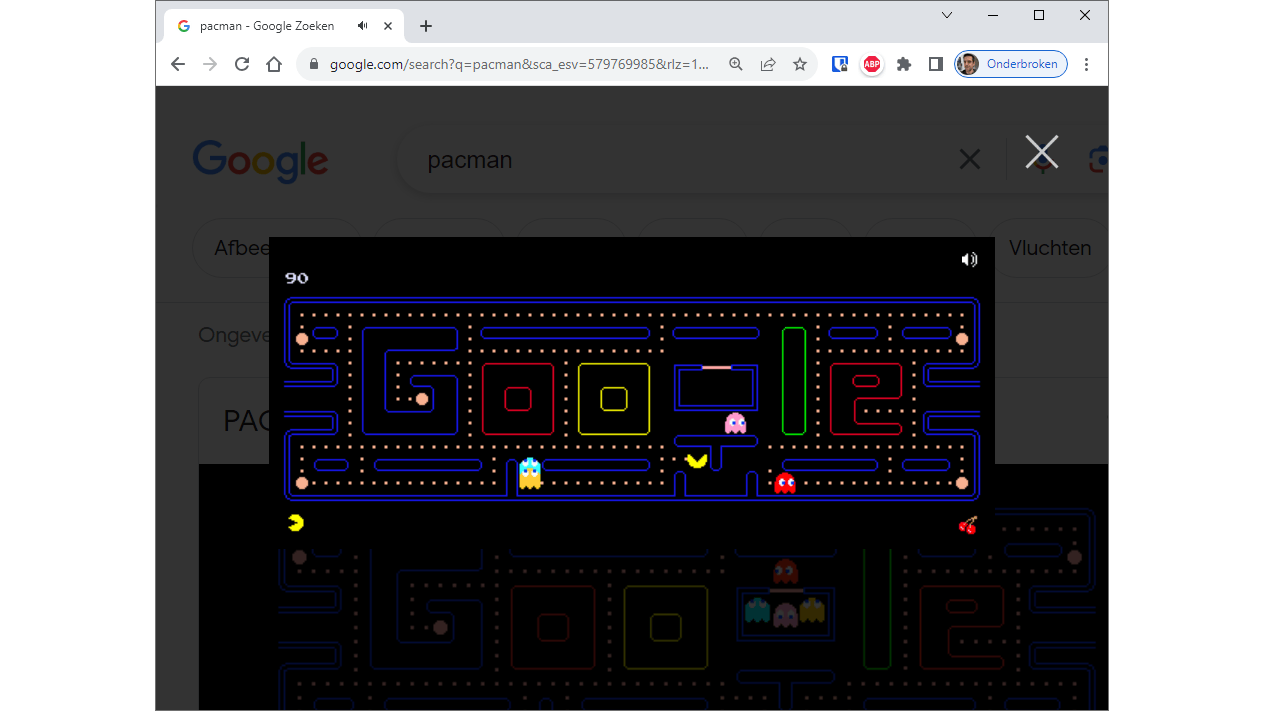Click the red first o letter block in maze
The image size is (1264, 711).
[518, 399]
